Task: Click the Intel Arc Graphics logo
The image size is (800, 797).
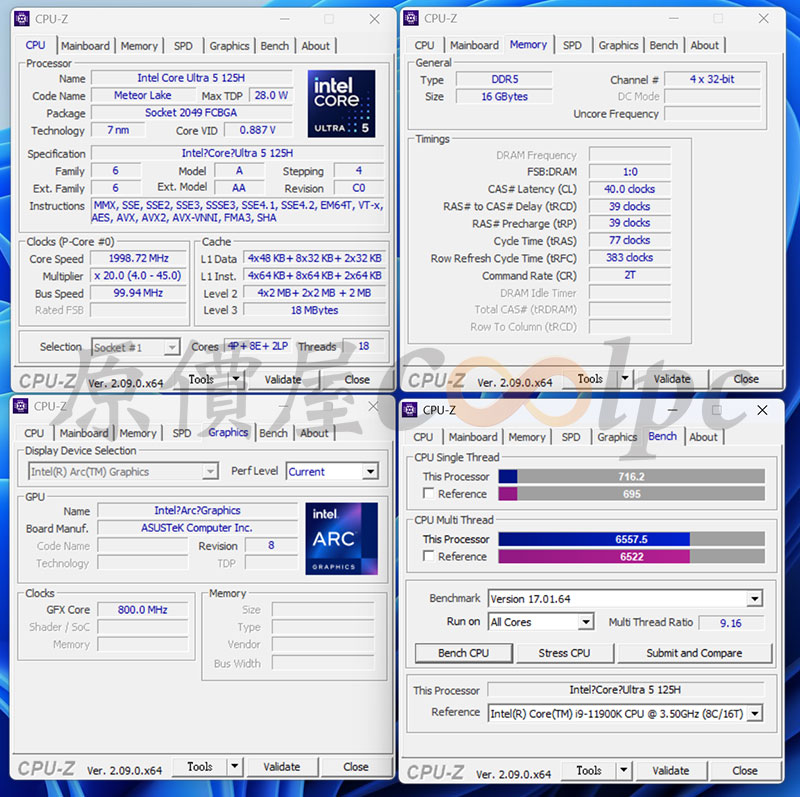Action: click(x=341, y=539)
